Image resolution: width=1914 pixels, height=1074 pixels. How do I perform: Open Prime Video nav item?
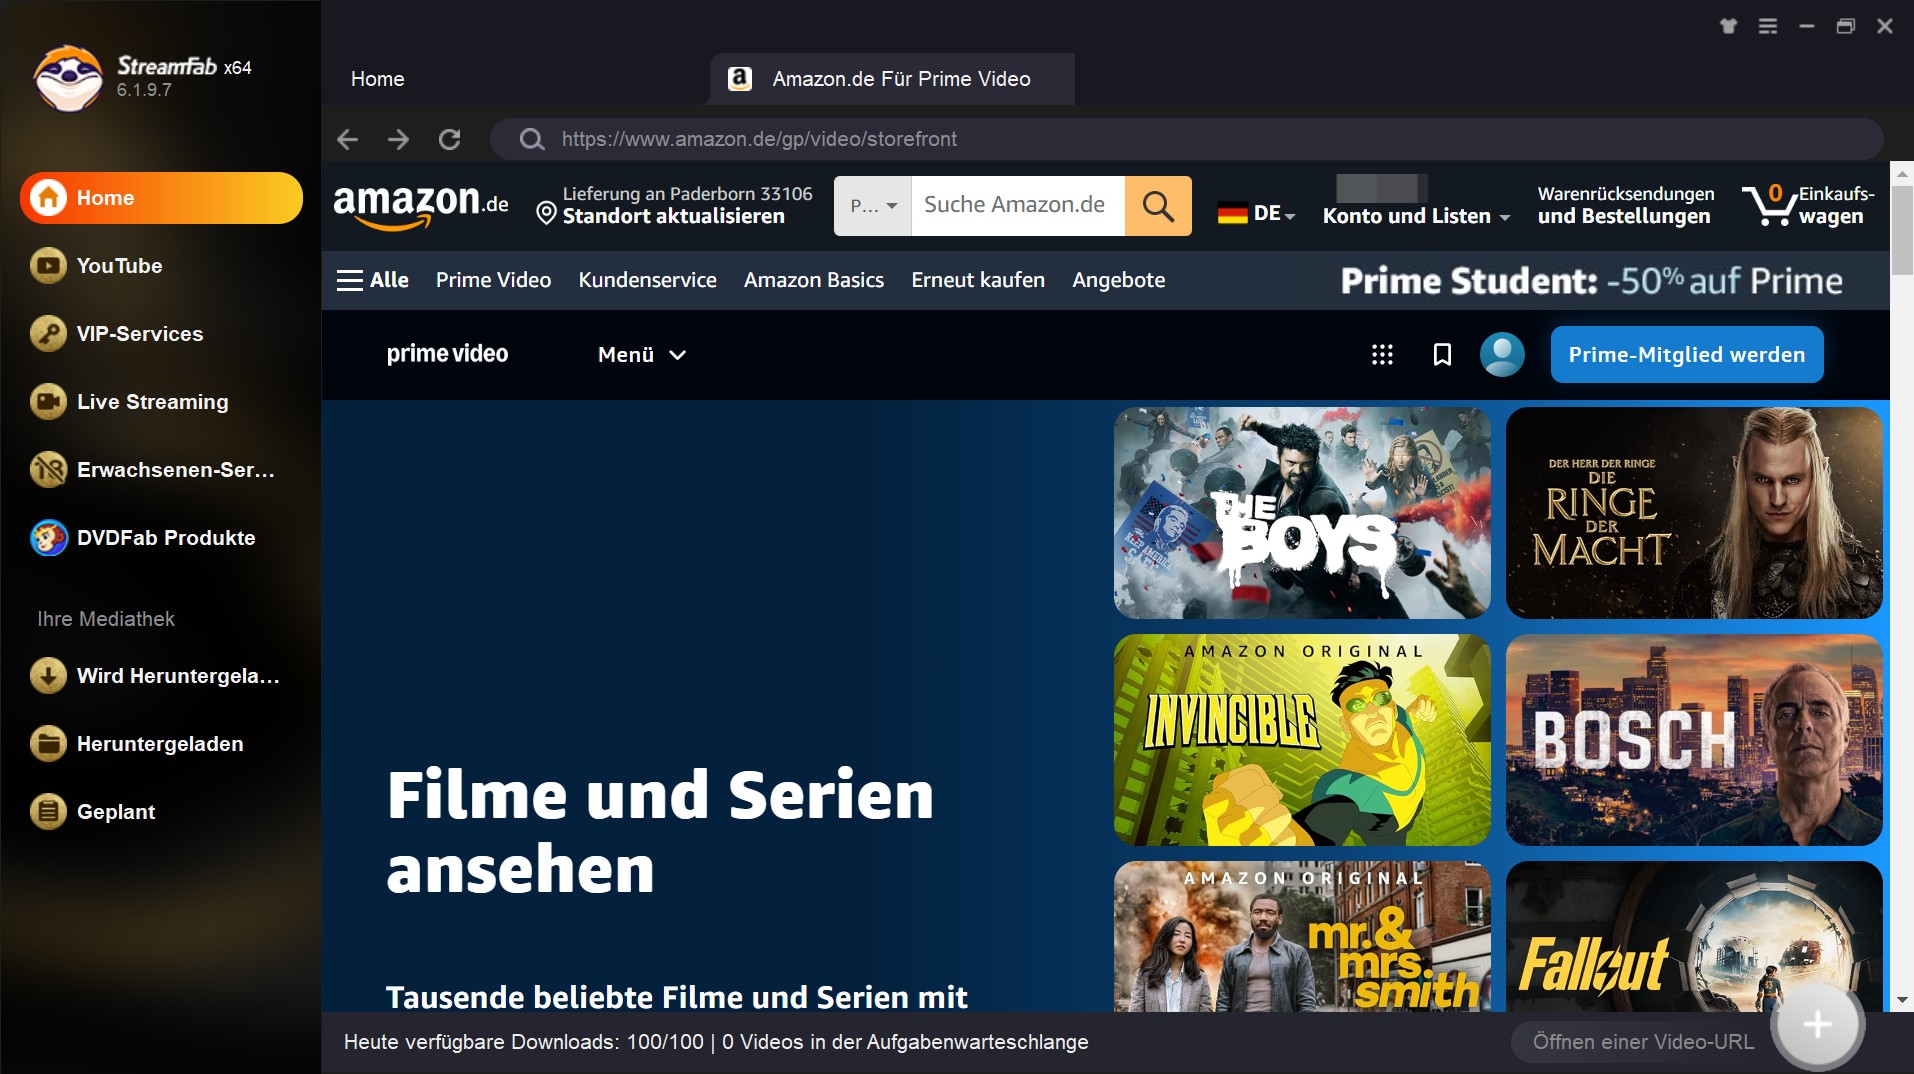click(x=493, y=280)
